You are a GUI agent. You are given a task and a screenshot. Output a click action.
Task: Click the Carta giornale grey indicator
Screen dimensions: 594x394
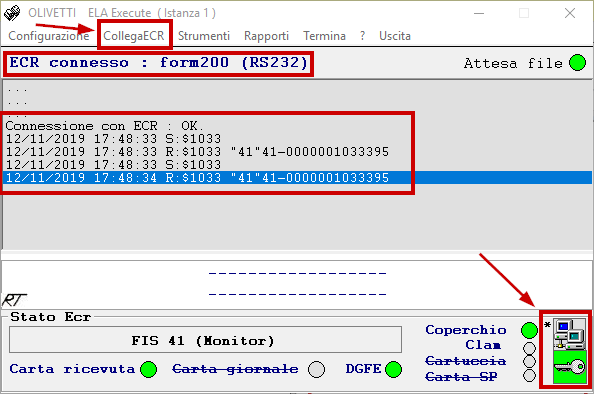pos(316,369)
